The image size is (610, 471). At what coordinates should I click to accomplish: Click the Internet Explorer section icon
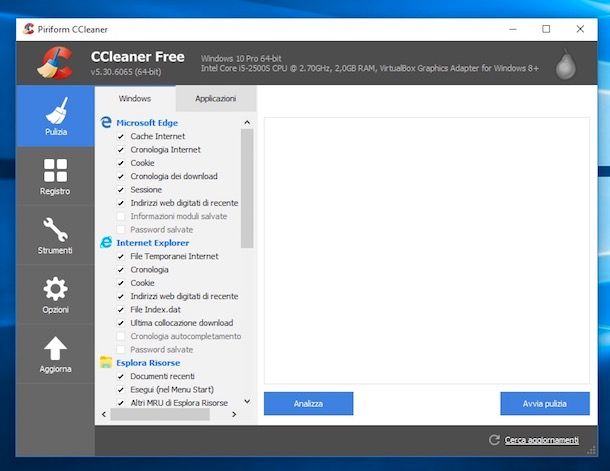pyautogui.click(x=106, y=242)
